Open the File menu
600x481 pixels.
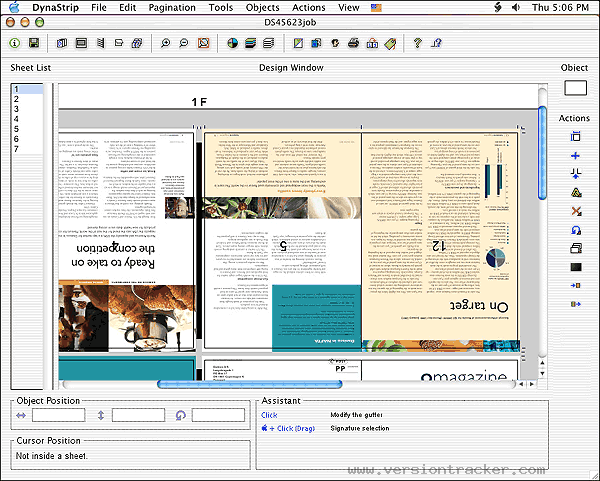[99, 7]
